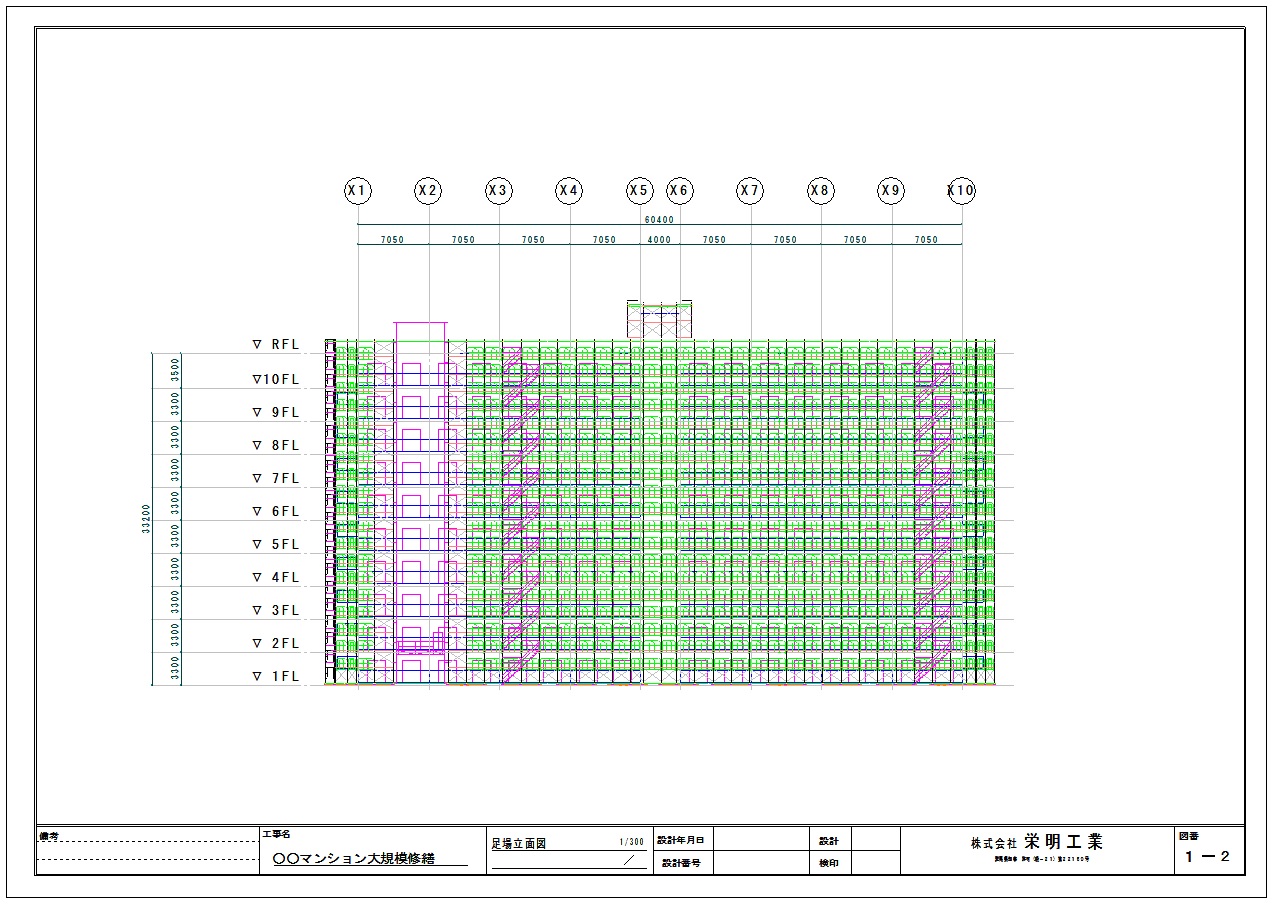This screenshot has height=905, width=1275.
Task: Select the rooftop penthouse scaffold structure
Action: [x=659, y=318]
